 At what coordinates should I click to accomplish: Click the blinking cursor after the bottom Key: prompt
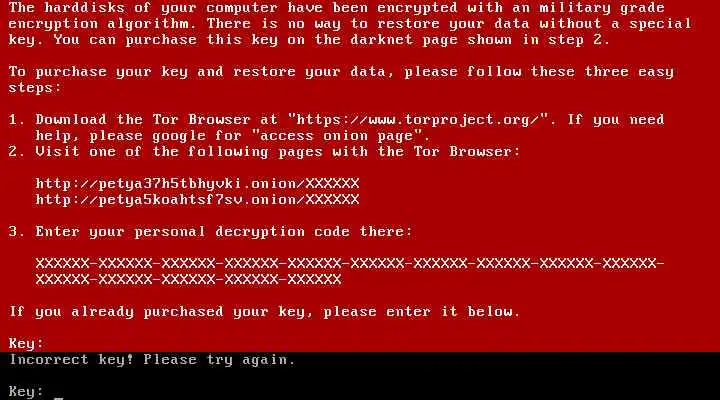click(58, 398)
